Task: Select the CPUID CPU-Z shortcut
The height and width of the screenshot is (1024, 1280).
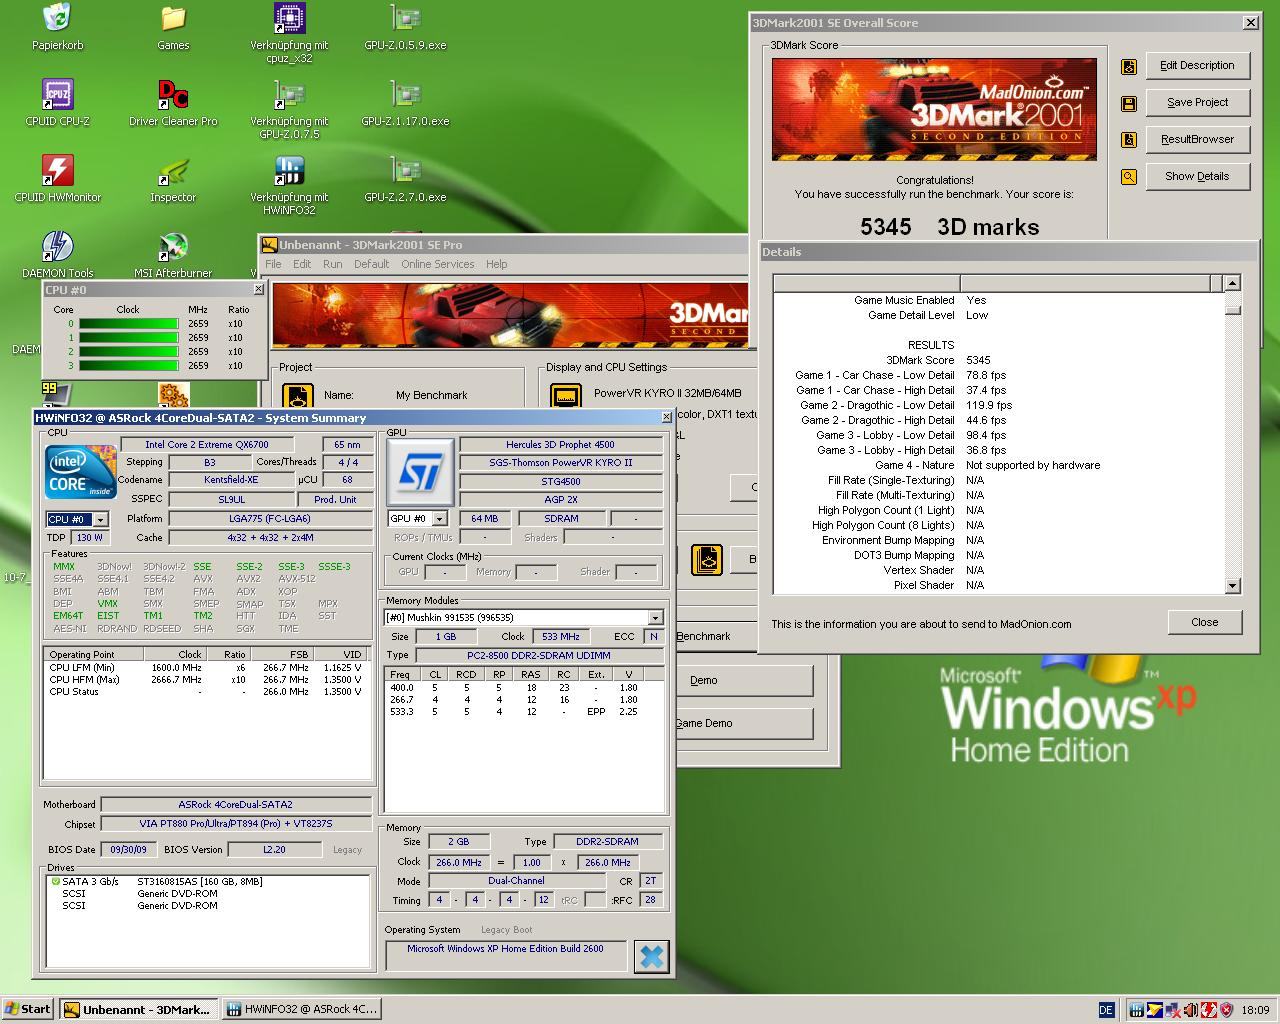Action: (x=57, y=103)
